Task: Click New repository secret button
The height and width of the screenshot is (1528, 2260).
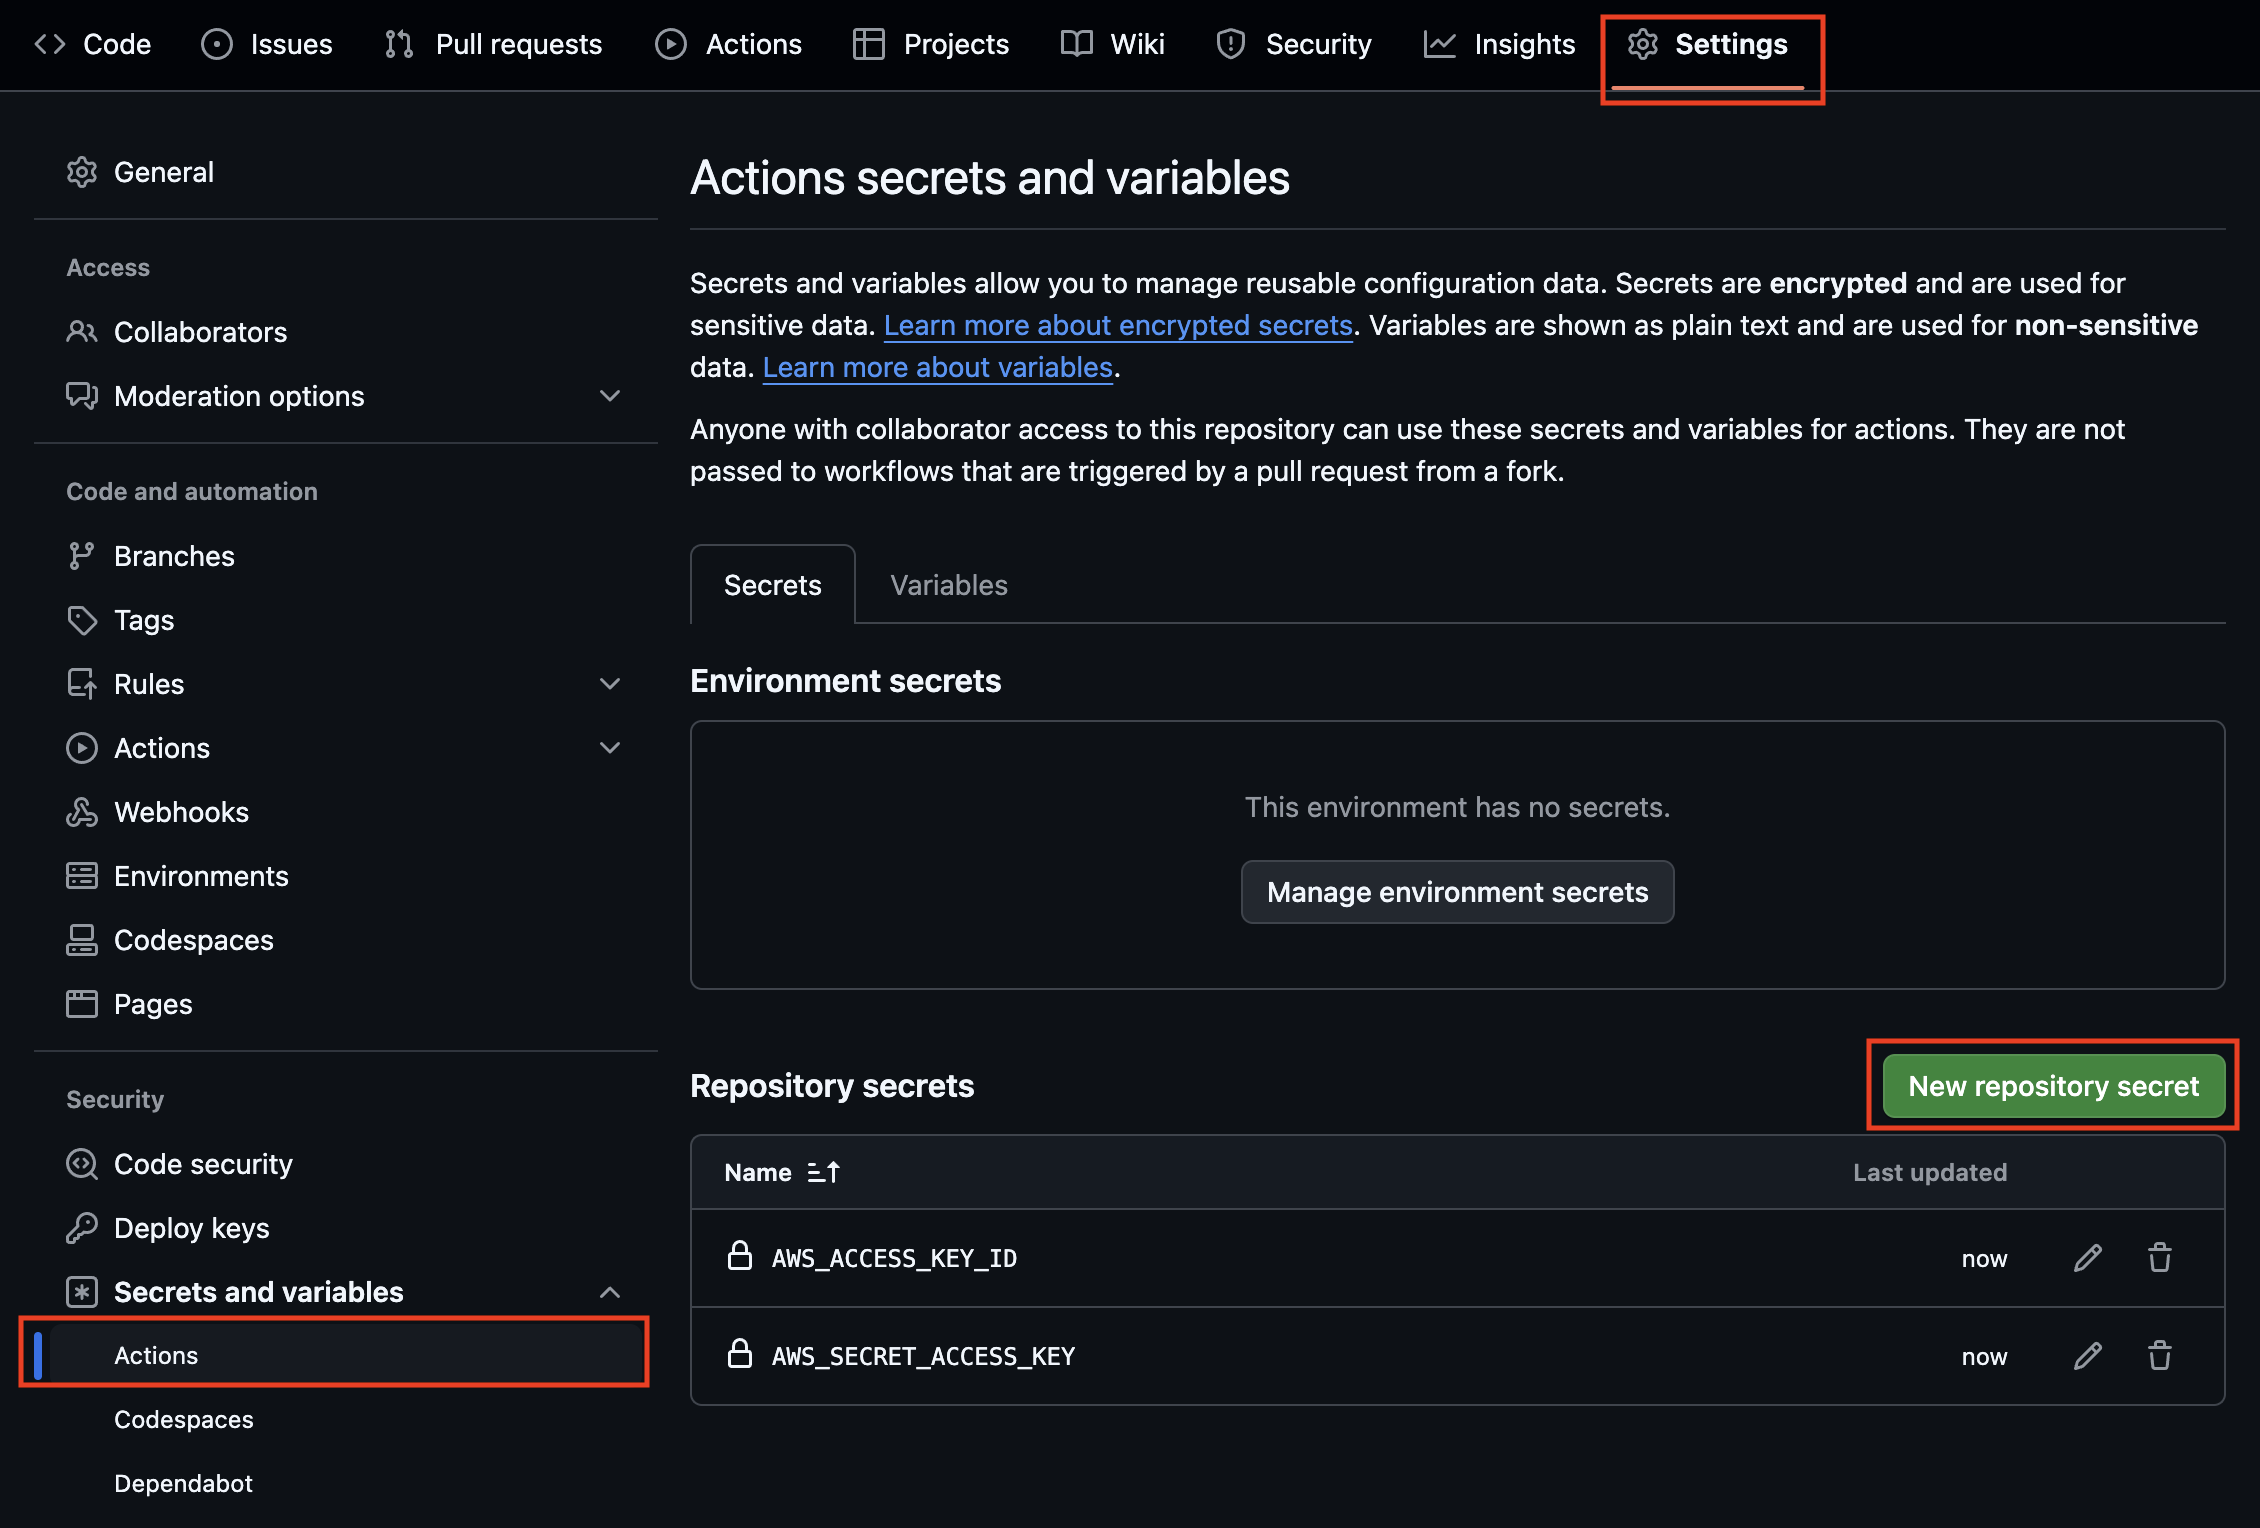Action: (2053, 1086)
